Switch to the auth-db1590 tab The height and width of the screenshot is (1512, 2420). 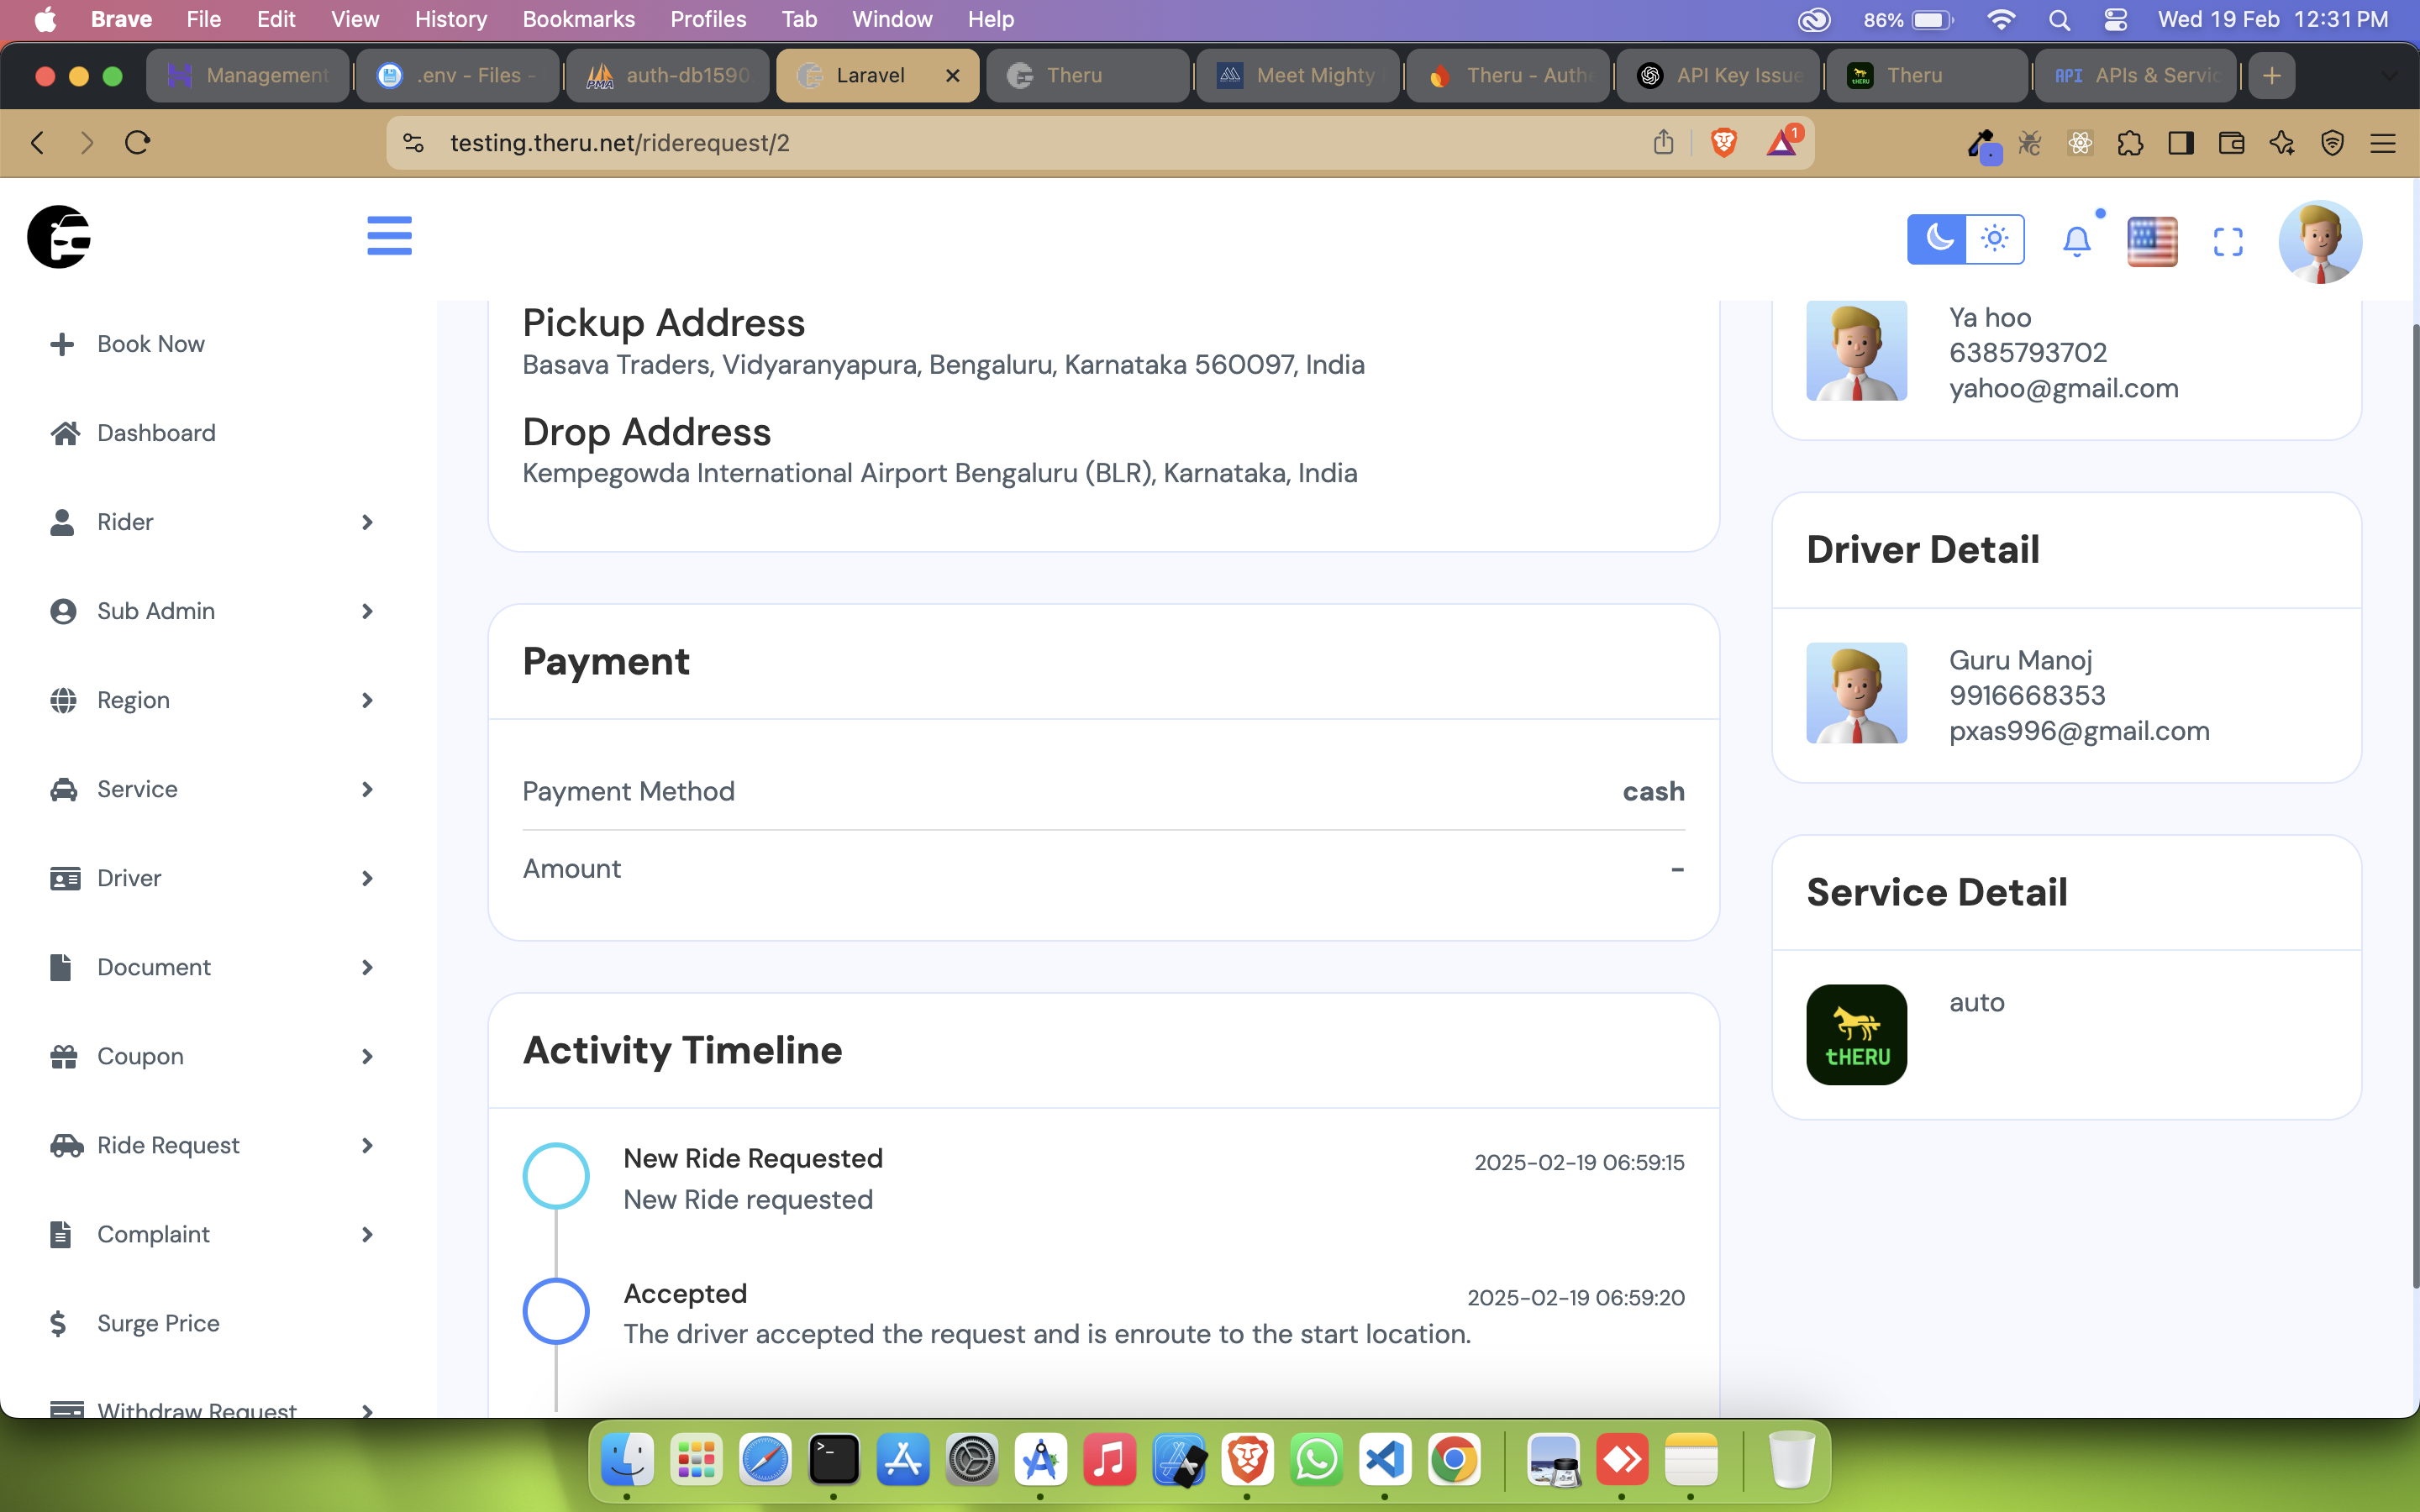coord(668,75)
